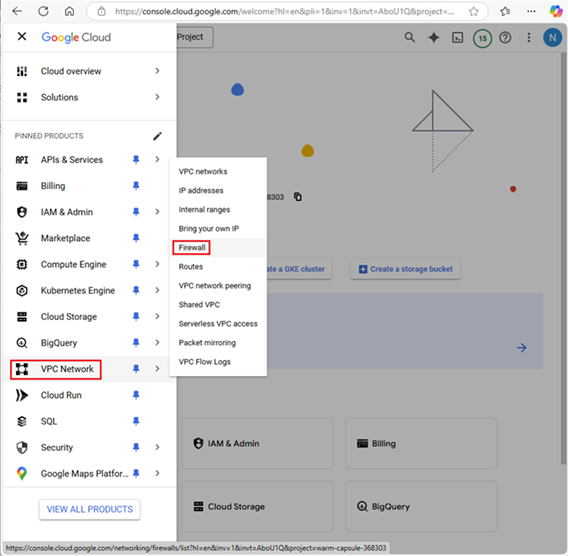
Task: Expand Compute Engine submenu chevron
Action: coord(157,264)
